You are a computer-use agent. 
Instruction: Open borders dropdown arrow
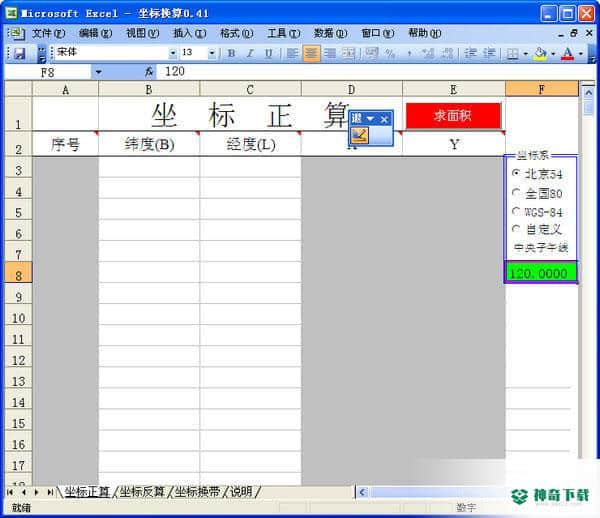[525, 54]
